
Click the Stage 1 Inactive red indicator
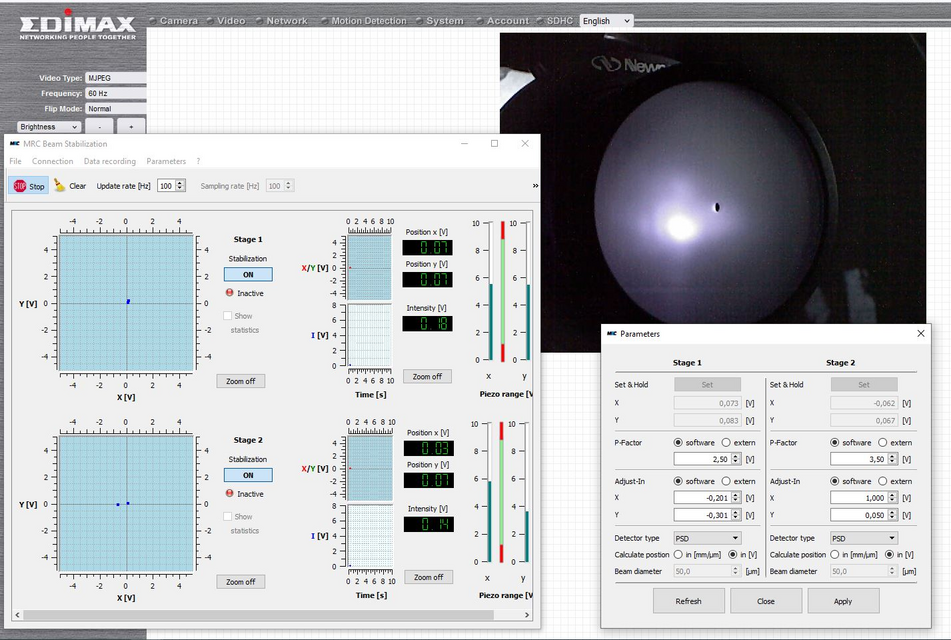coord(229,293)
